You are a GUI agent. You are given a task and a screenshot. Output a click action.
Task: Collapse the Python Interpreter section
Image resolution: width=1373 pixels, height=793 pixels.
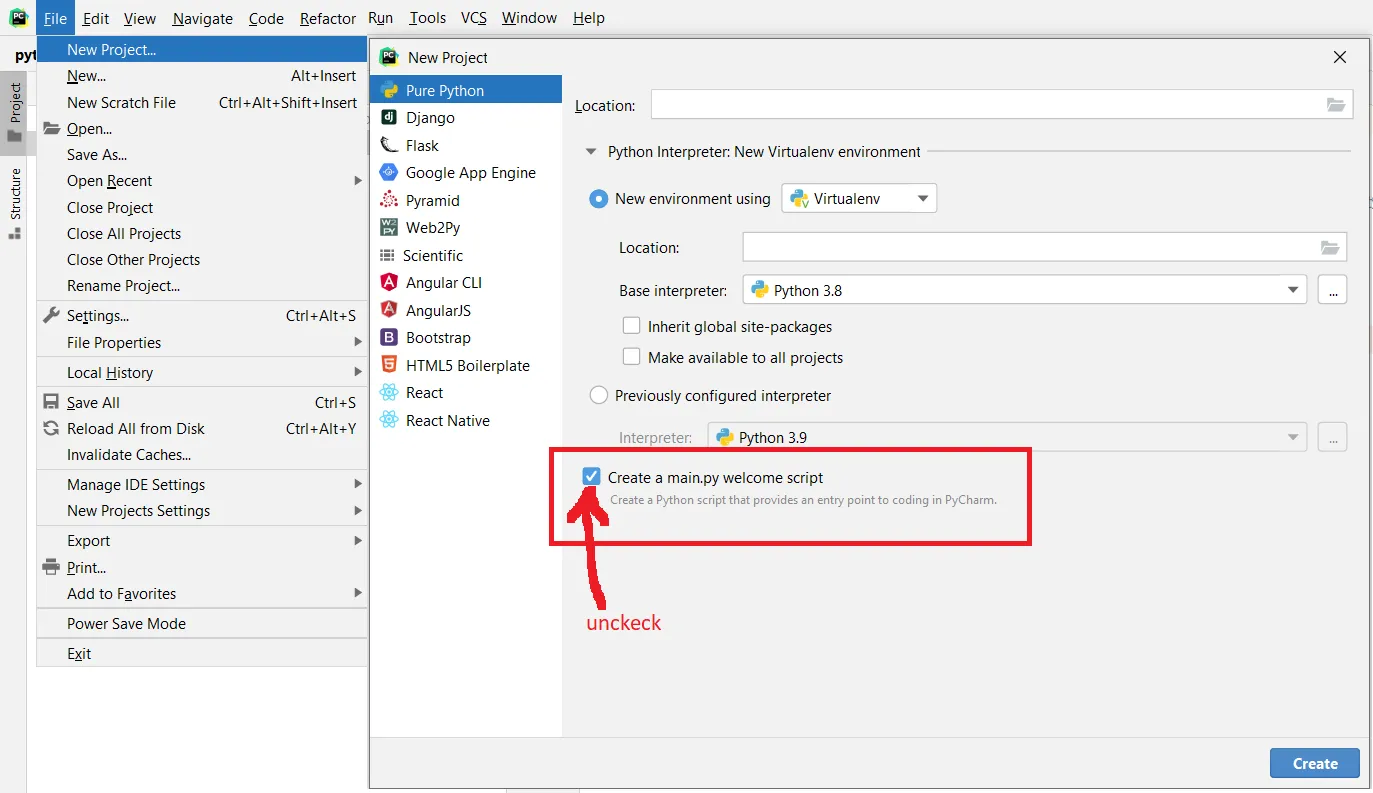click(x=593, y=152)
